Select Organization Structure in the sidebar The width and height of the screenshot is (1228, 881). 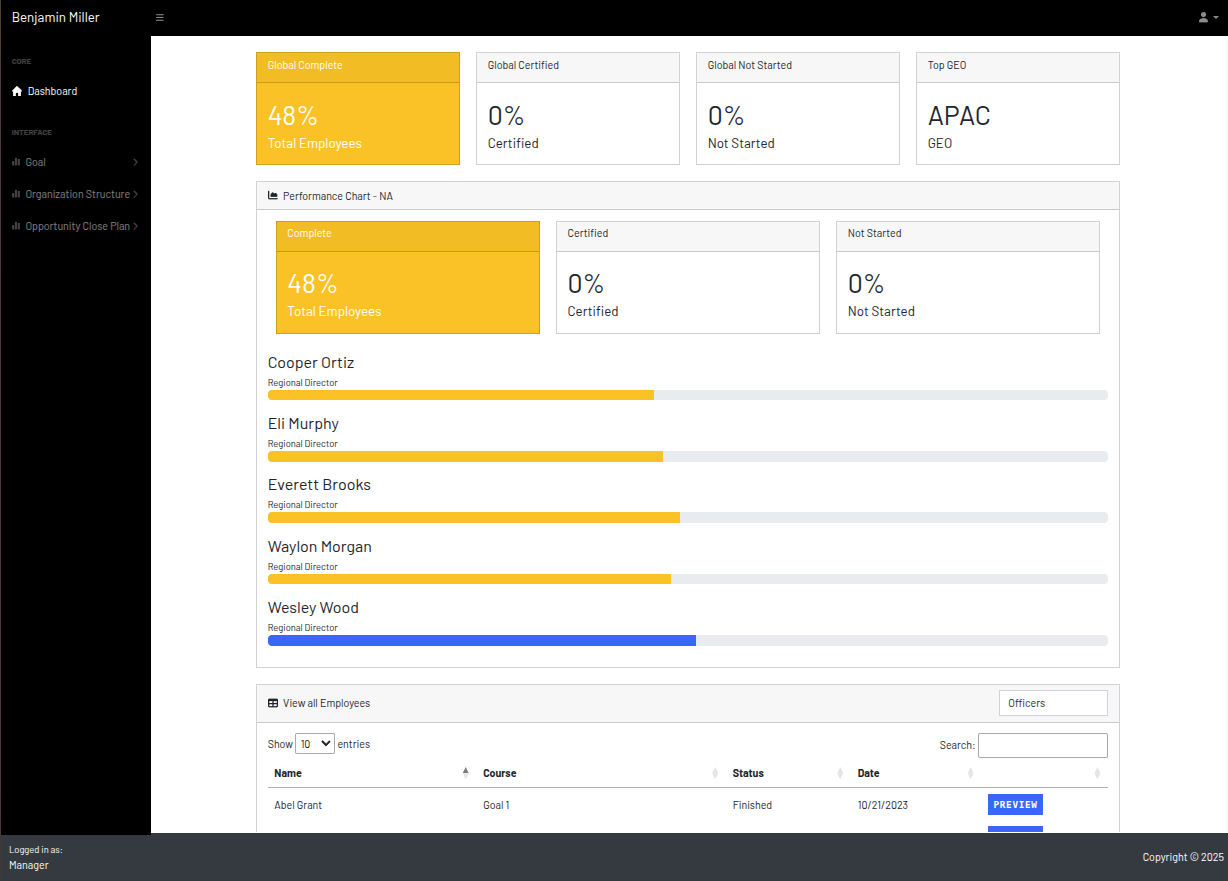pos(75,194)
